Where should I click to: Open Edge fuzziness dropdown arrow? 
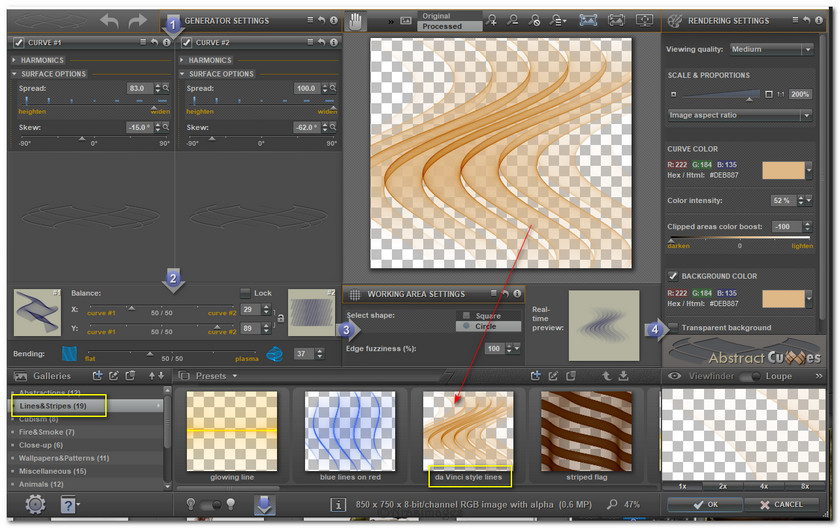(517, 348)
